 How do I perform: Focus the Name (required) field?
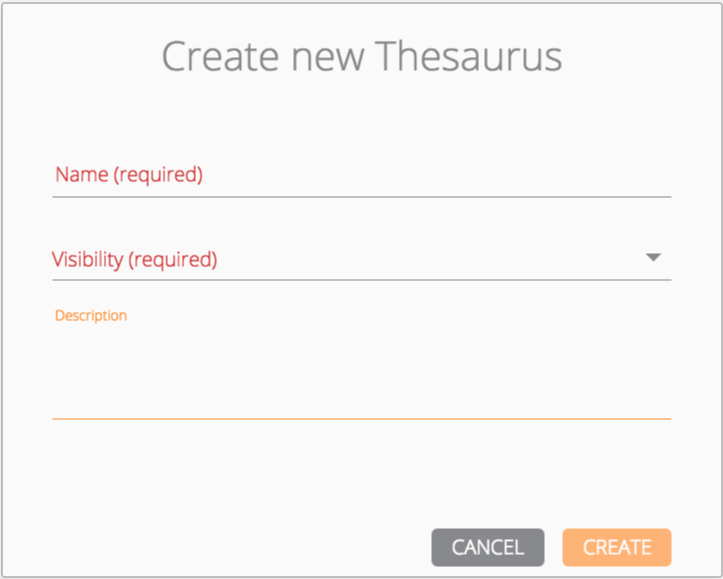tap(361, 175)
